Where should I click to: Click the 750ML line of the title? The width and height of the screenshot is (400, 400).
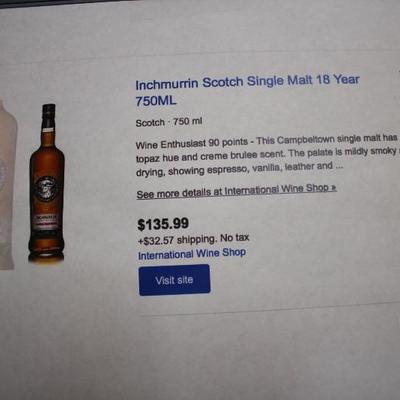click(156, 101)
